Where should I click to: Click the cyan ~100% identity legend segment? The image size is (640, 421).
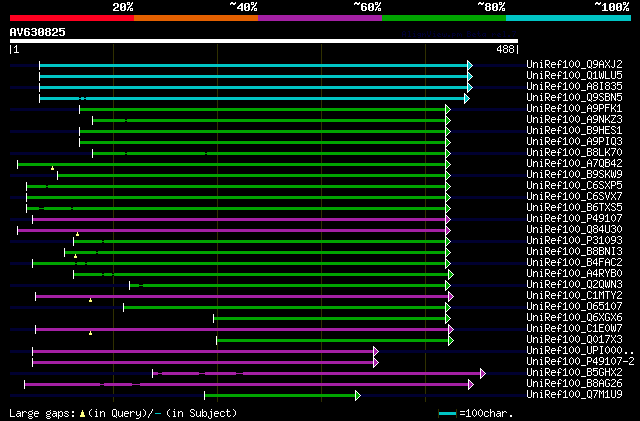pyautogui.click(x=569, y=18)
